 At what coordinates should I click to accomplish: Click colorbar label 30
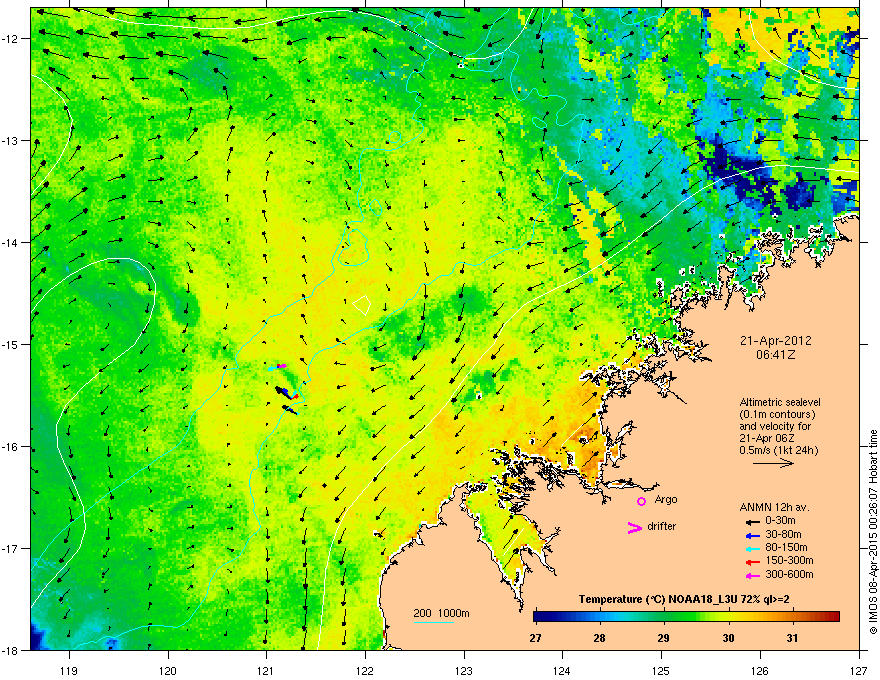click(x=728, y=638)
